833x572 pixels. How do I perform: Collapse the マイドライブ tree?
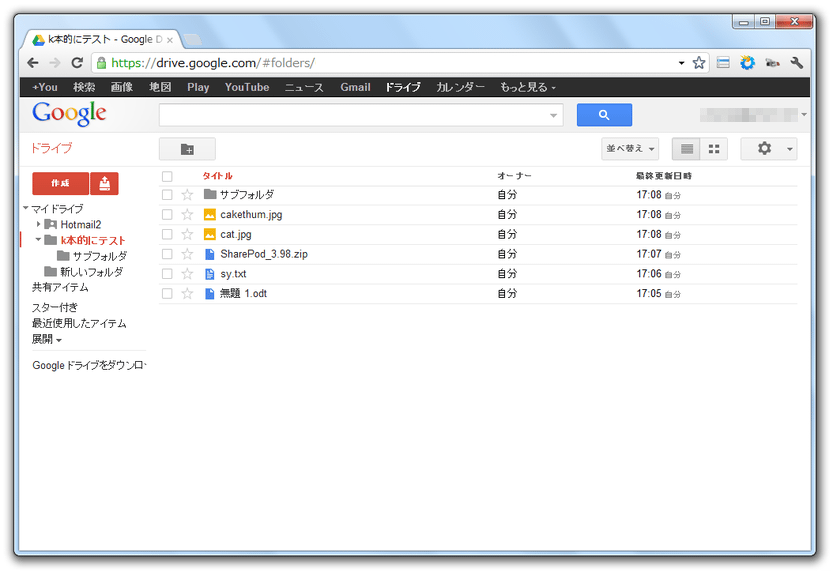tap(26, 208)
